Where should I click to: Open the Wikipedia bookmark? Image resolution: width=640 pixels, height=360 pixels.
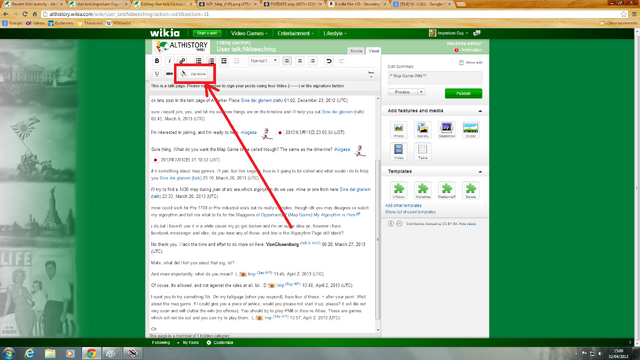[119, 23]
